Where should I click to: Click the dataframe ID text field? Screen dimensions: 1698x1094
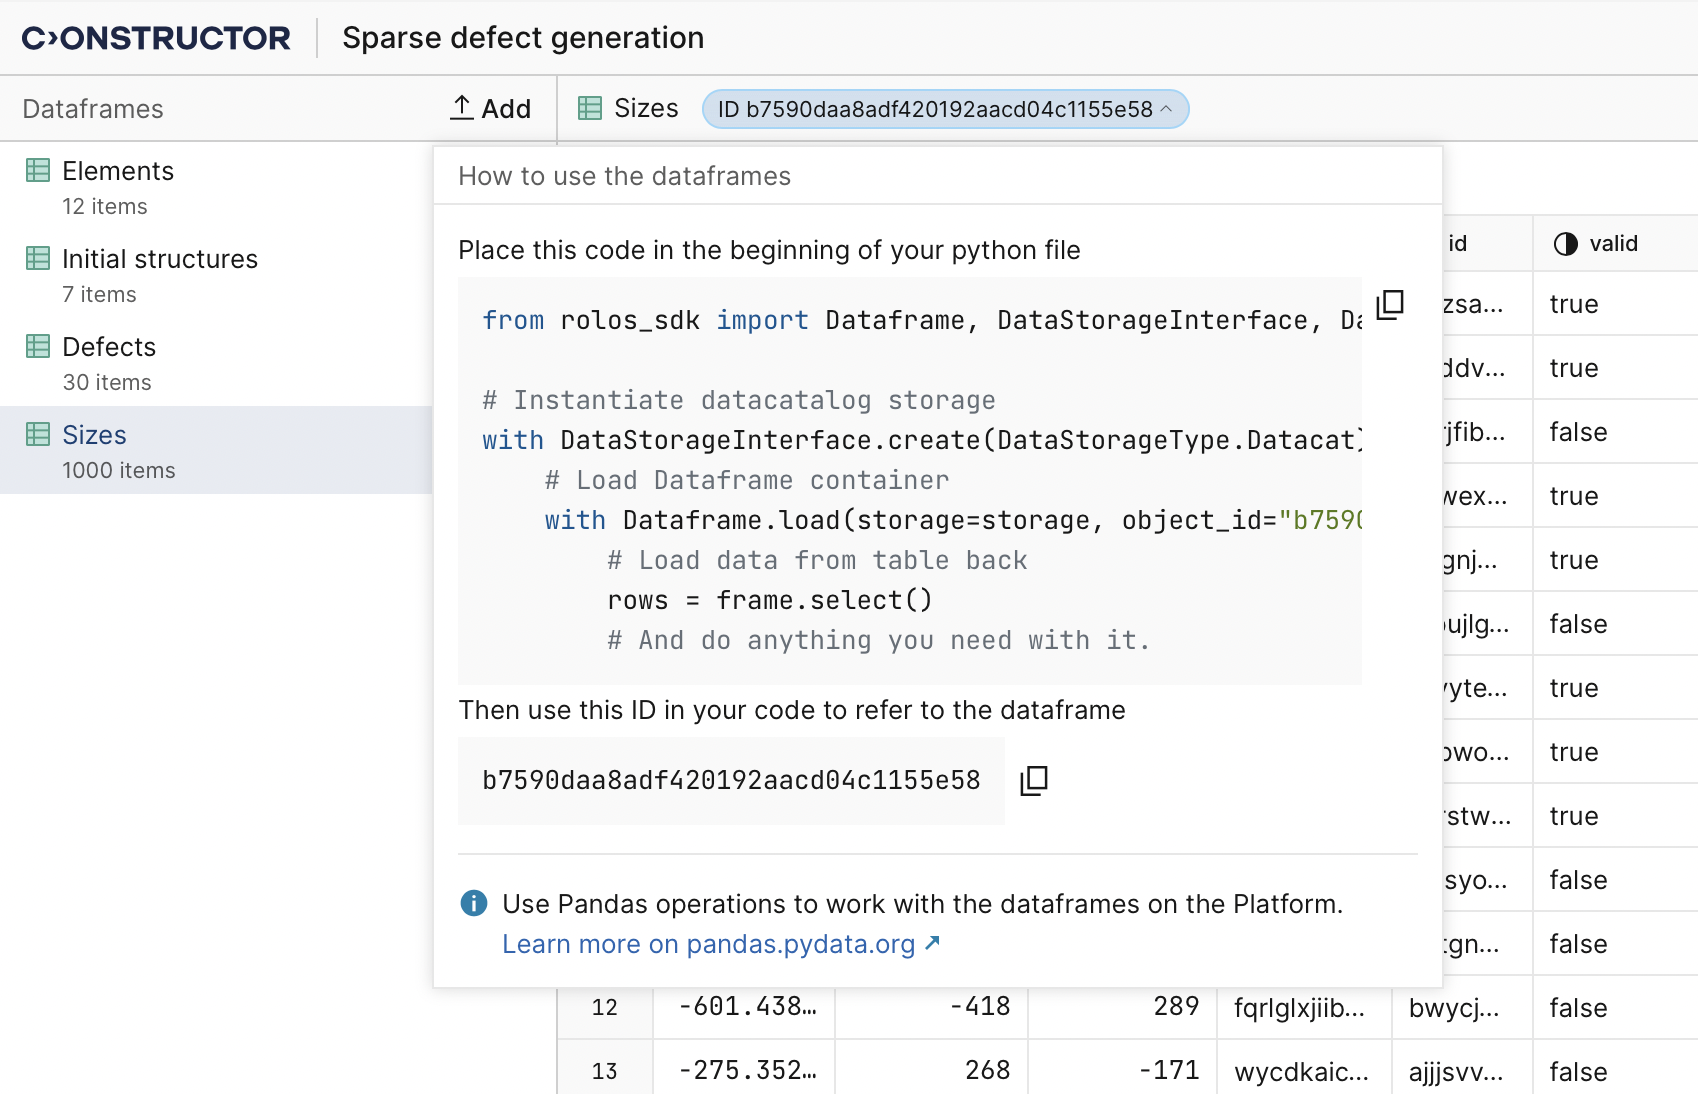[731, 781]
